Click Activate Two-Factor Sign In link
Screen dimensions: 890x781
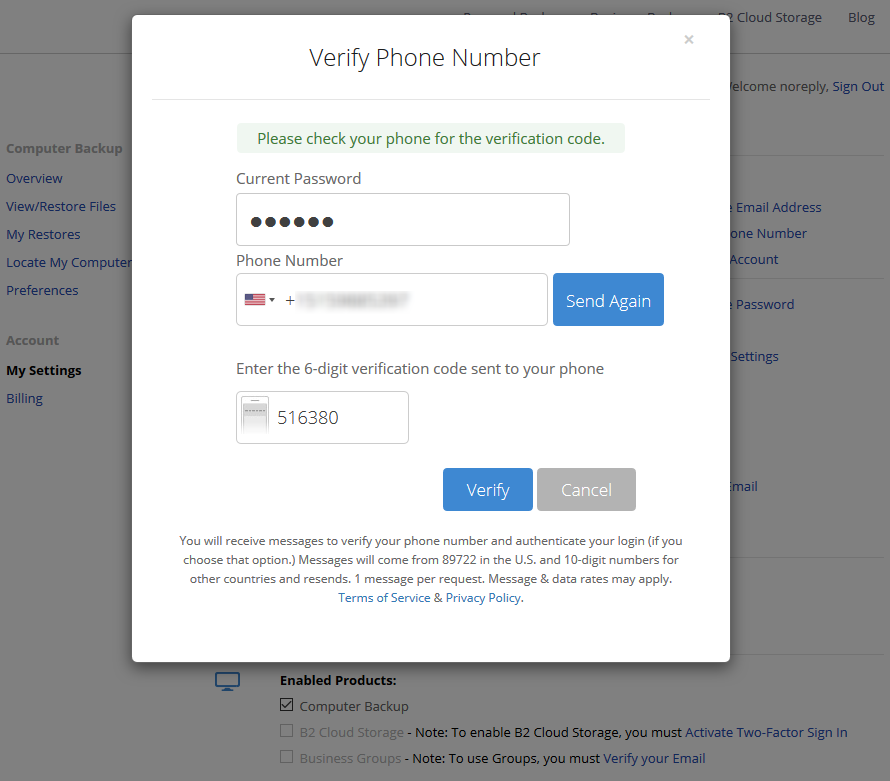pyautogui.click(x=766, y=732)
